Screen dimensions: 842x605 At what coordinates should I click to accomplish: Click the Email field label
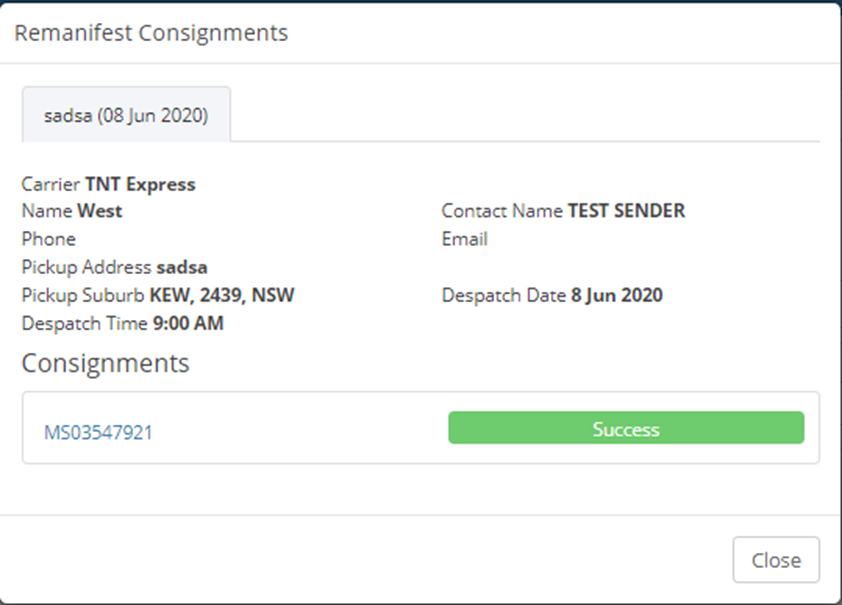[x=464, y=239]
